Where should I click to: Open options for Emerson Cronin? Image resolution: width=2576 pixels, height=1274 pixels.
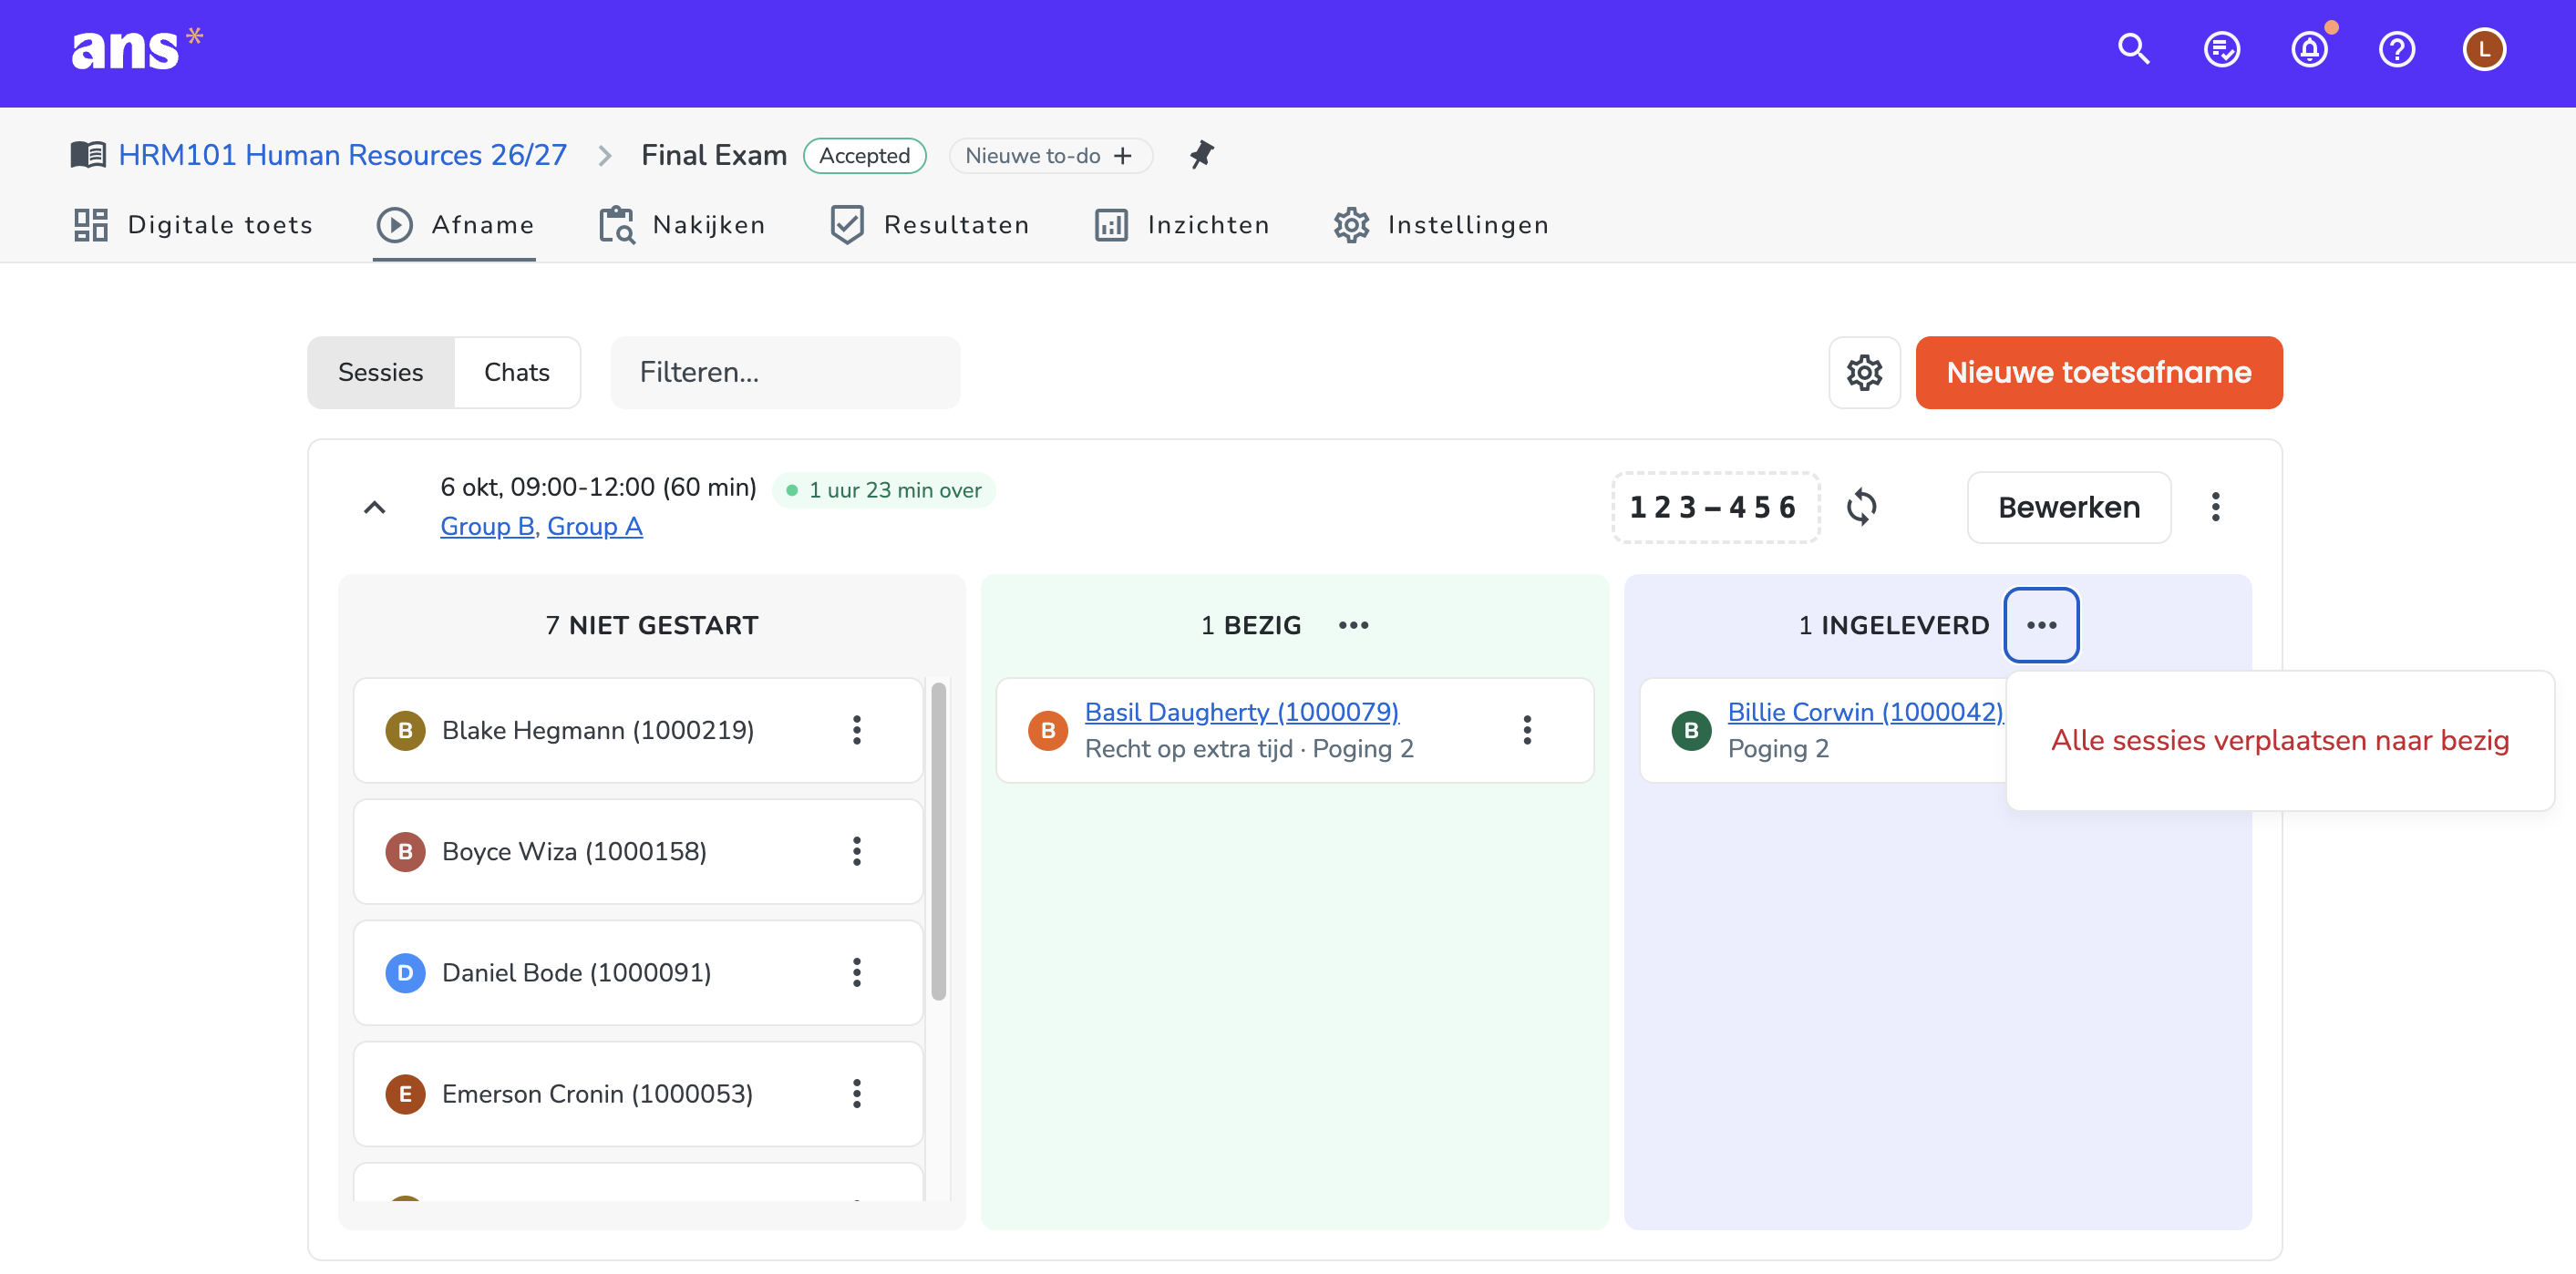point(857,1093)
